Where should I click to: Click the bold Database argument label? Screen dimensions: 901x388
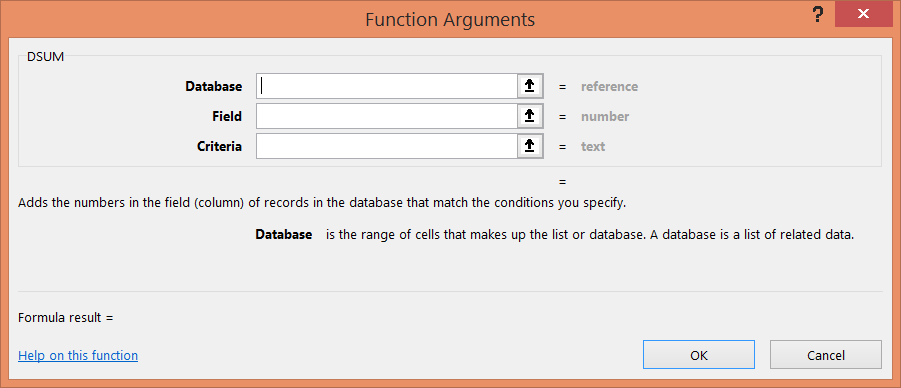tap(213, 86)
